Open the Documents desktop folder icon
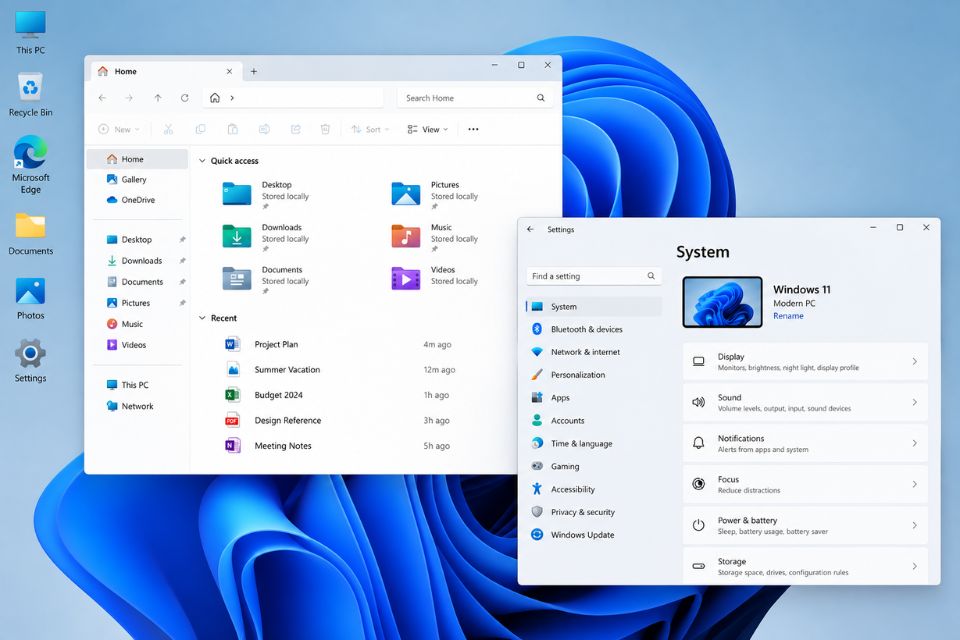Viewport: 960px width, 640px height. click(x=30, y=233)
